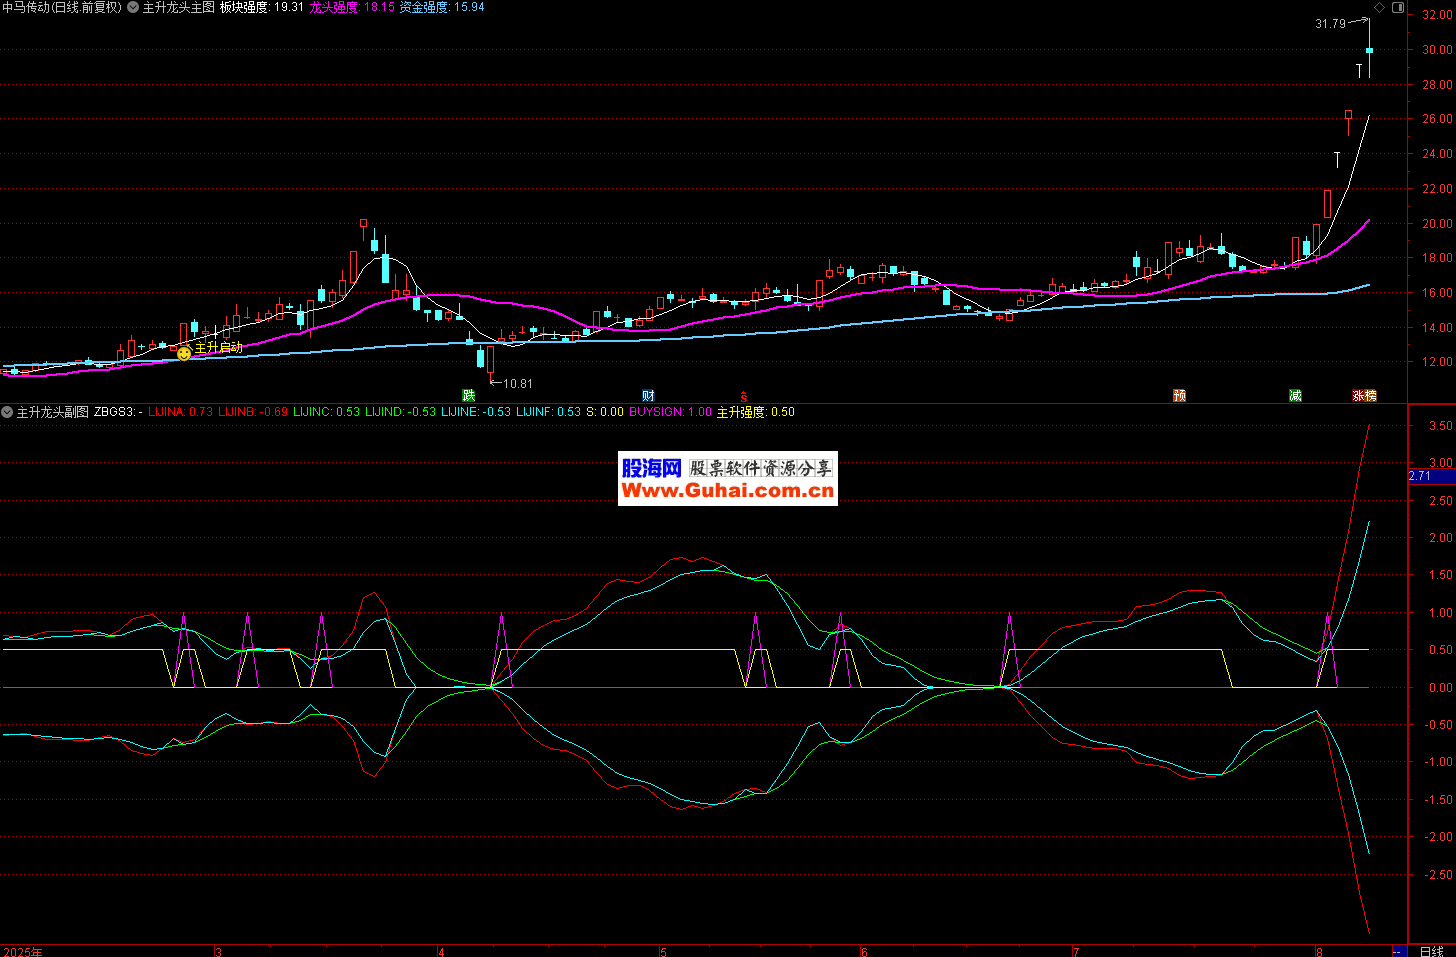Click the LIJINF: 0.53 value
Image resolution: width=1456 pixels, height=957 pixels.
point(548,412)
